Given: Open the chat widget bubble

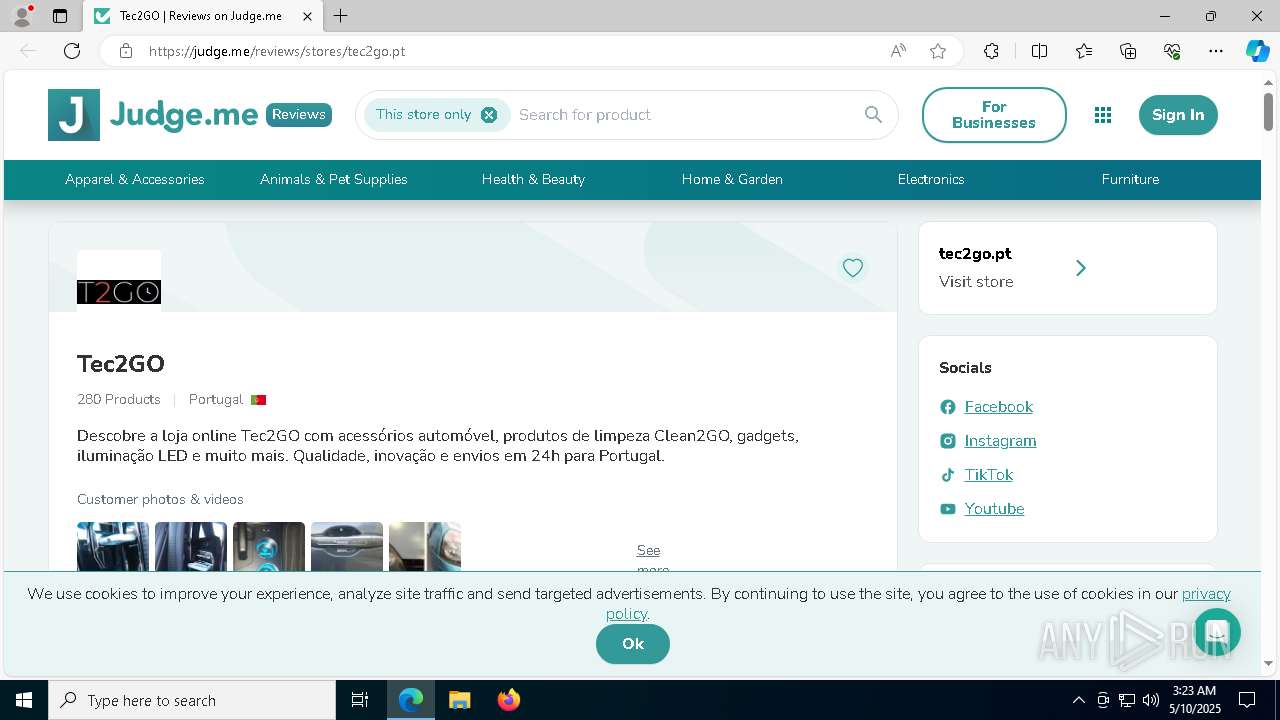Looking at the screenshot, I should pyautogui.click(x=1216, y=632).
